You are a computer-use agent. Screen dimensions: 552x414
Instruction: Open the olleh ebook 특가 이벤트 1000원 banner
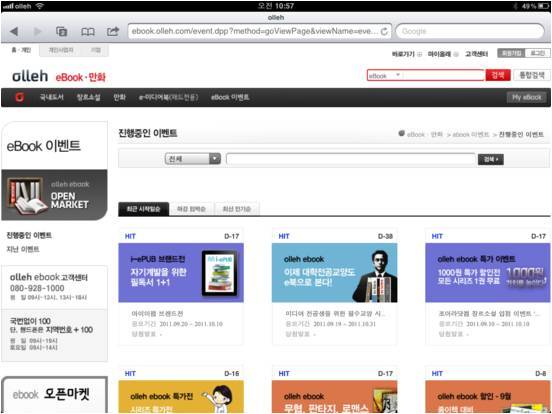tap(488, 272)
